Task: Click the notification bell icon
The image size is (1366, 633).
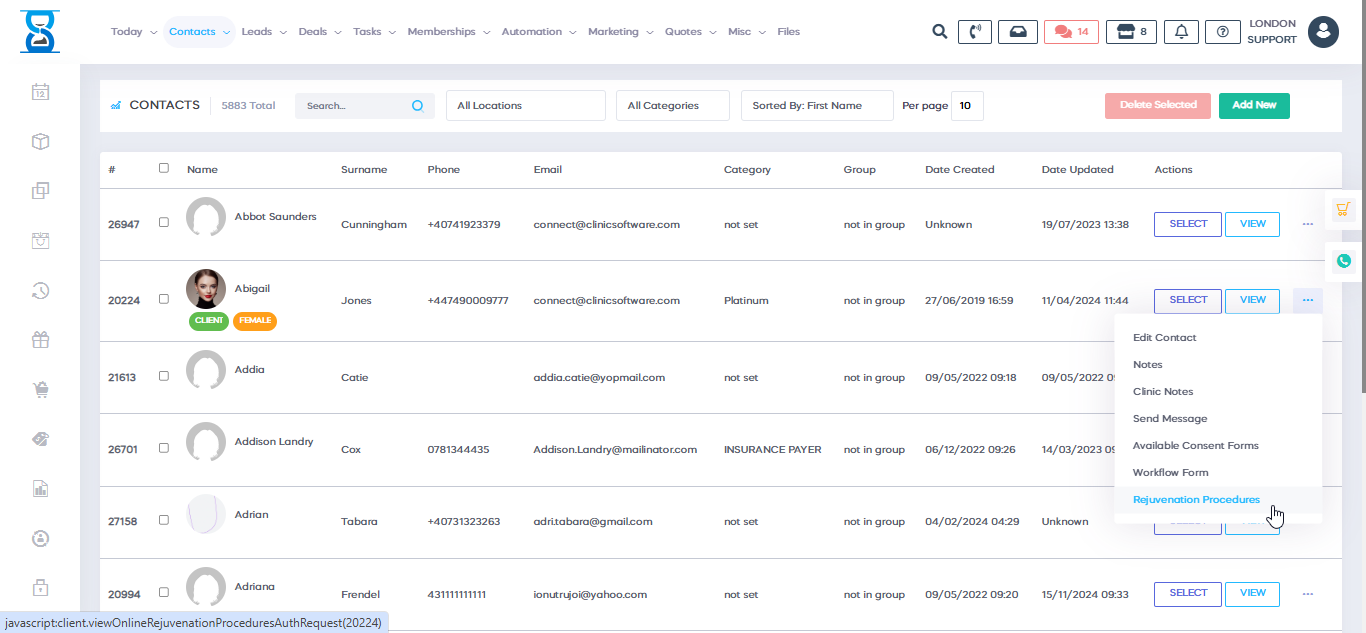Action: [x=1181, y=32]
